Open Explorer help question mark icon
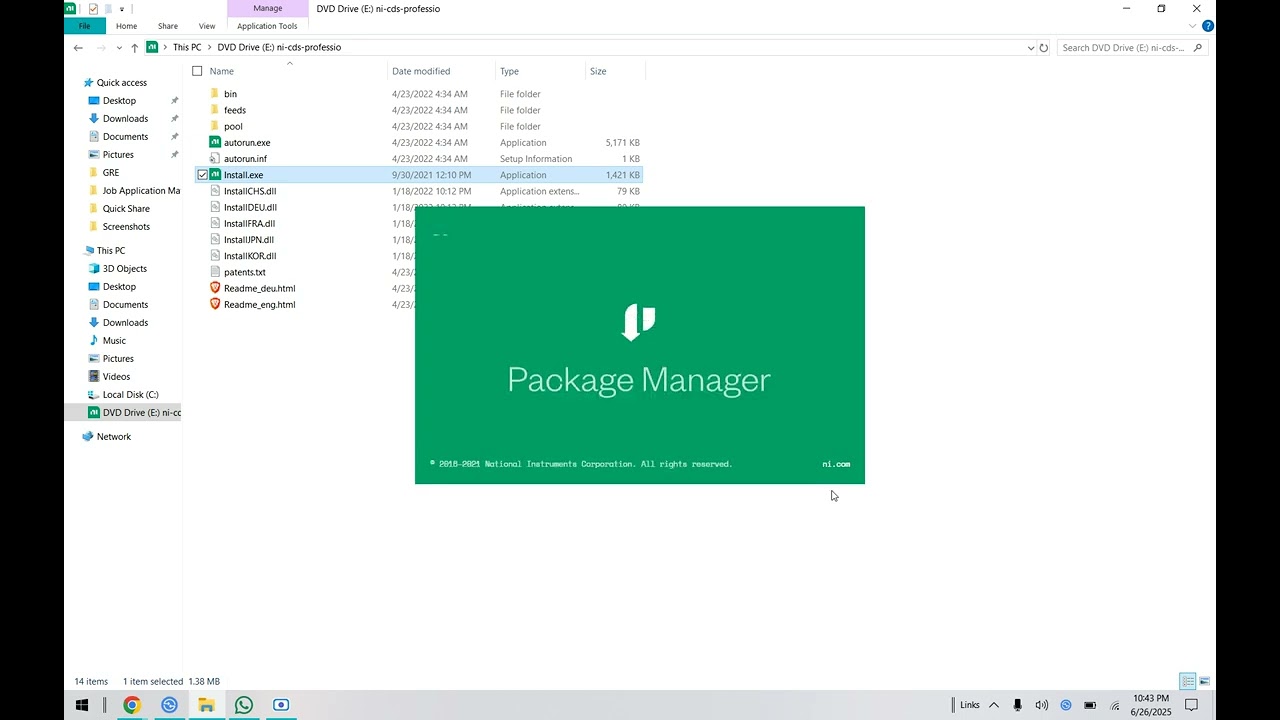The image size is (1280, 720). [x=1207, y=26]
